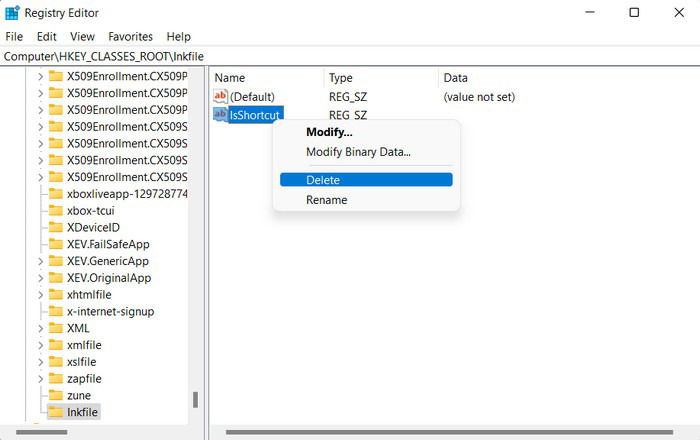Click REG_SZ type in the (Default) row
Image resolution: width=700 pixels, height=440 pixels.
click(x=348, y=97)
